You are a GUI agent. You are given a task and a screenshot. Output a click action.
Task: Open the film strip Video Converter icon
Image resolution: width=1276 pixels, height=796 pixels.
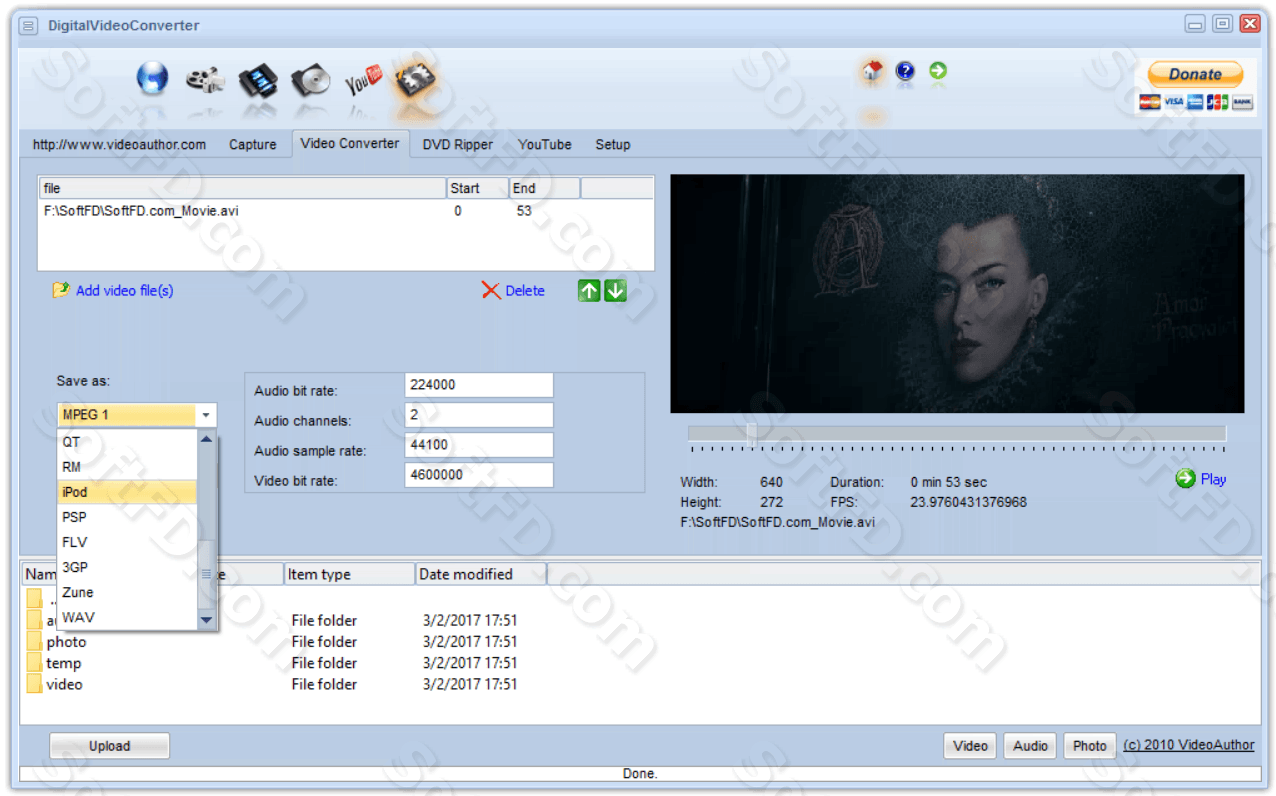click(258, 80)
